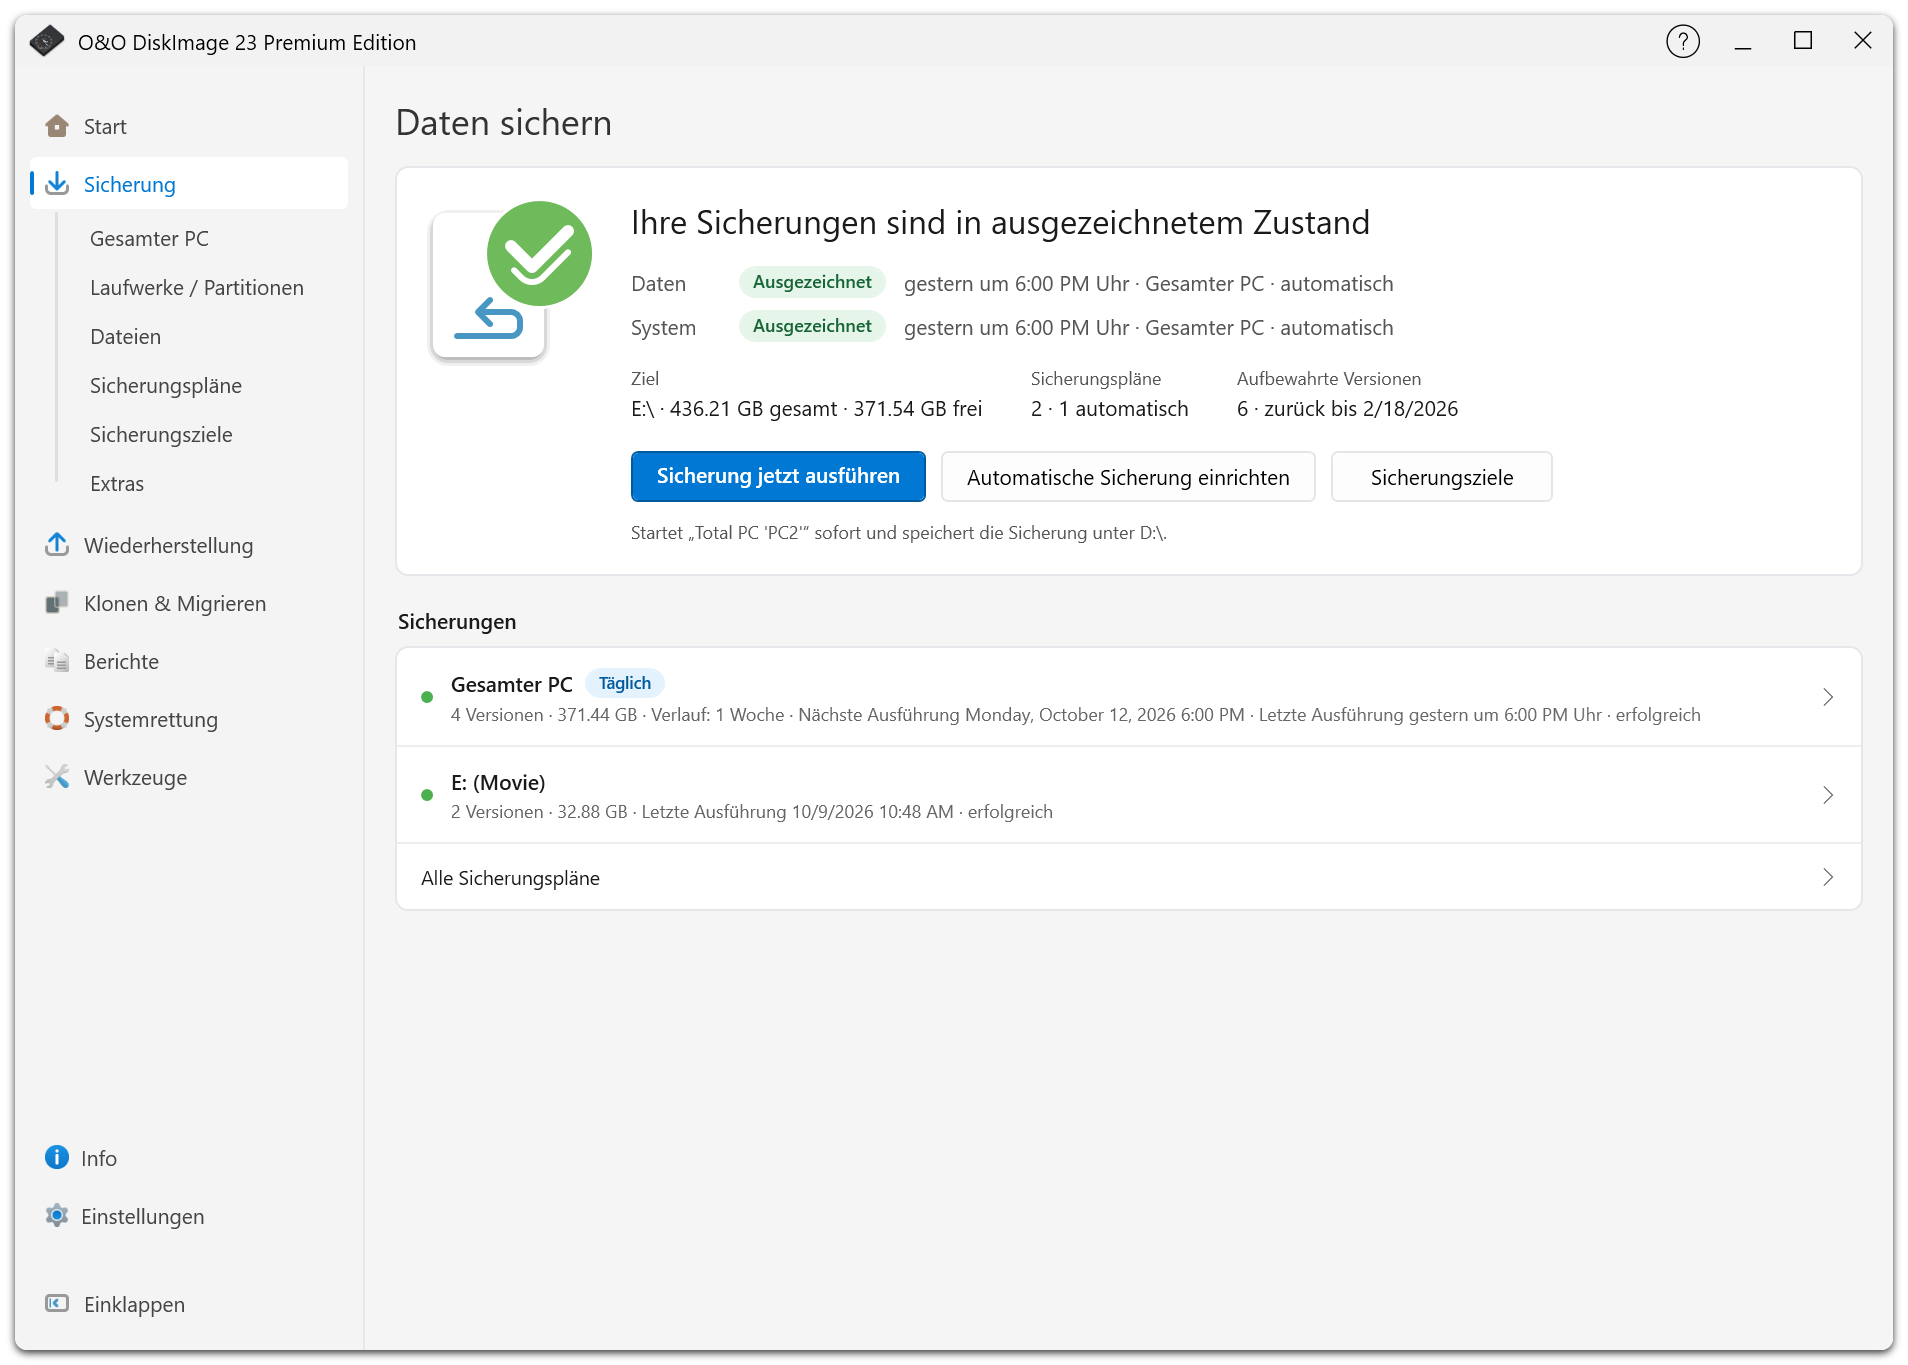This screenshot has height=1365, width=1908.
Task: Run Sicherung jetzt ausführen
Action: tap(778, 476)
